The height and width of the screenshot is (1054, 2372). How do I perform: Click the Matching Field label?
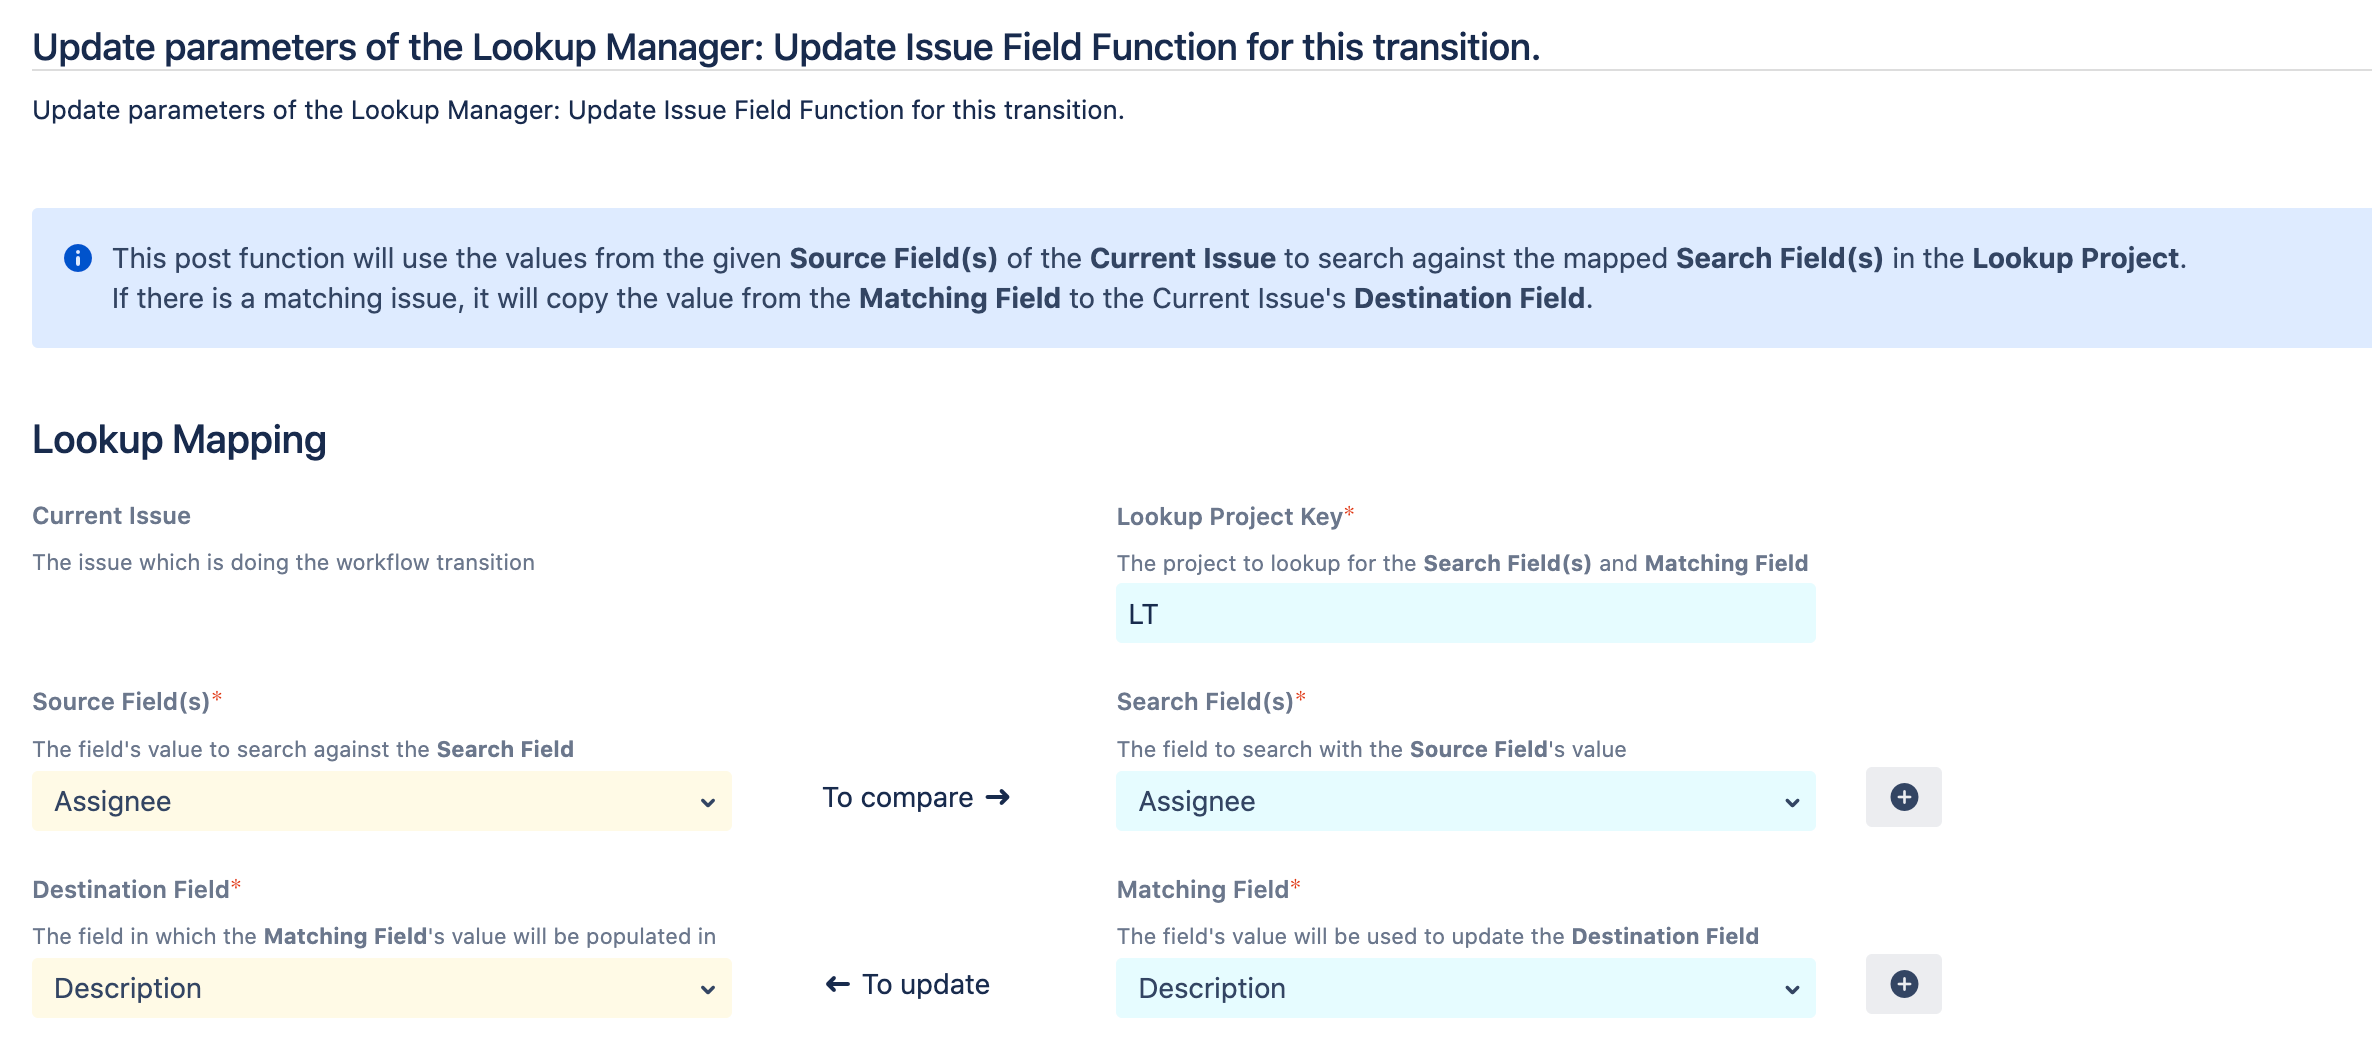[x=1202, y=889]
